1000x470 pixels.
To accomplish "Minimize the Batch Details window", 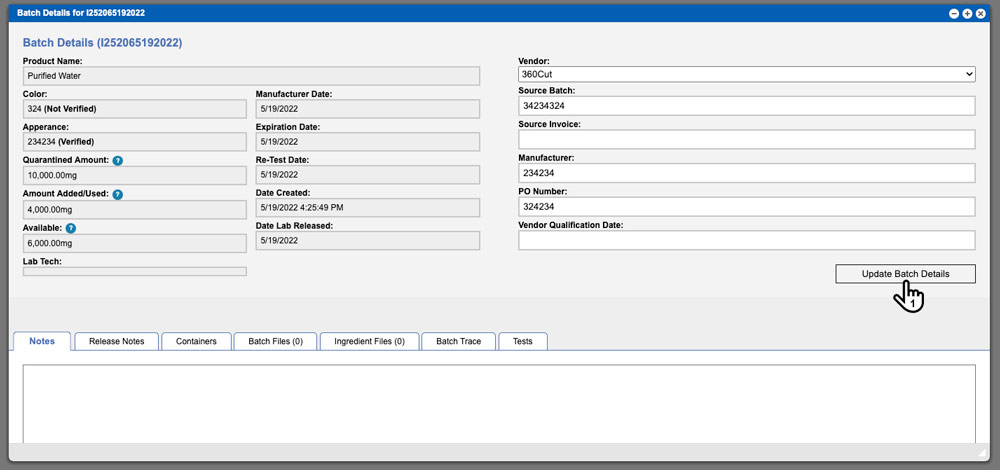I will [x=954, y=13].
